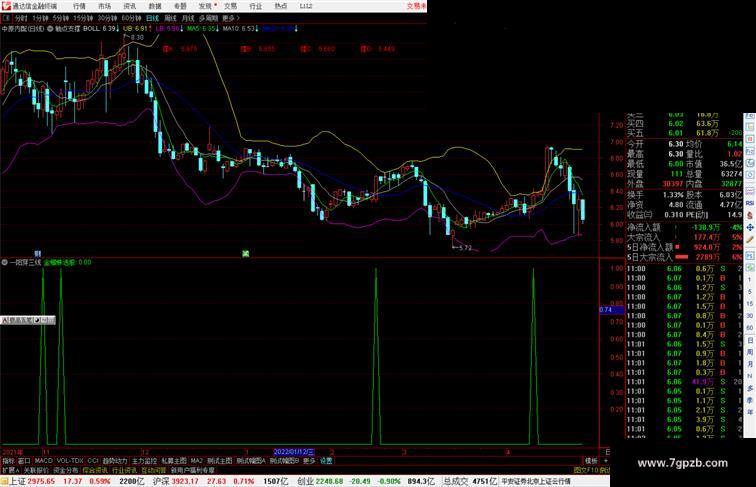The height and width of the screenshot is (487, 756).
Task: Switch chart to 30分钟 period
Action: coord(107,18)
